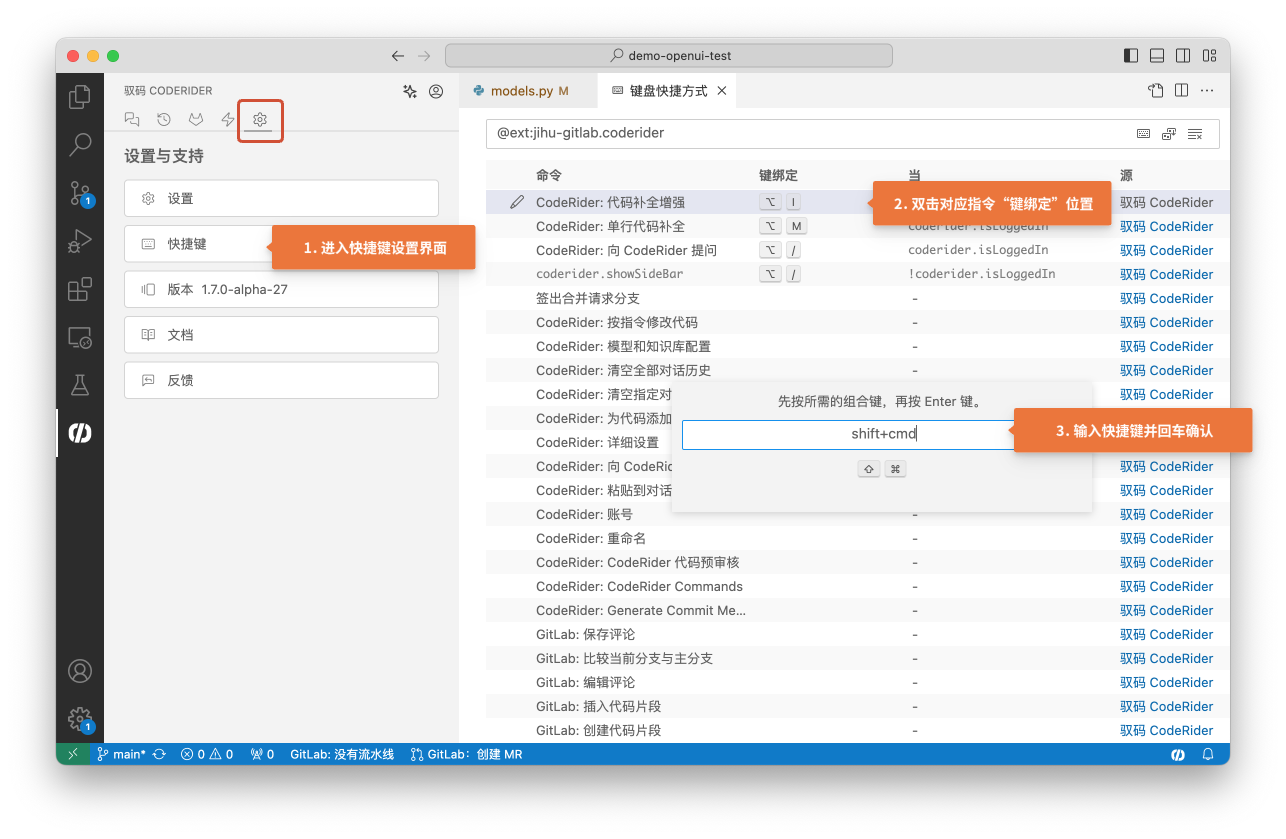This screenshot has width=1286, height=839.
Task: Go forward with the title bar arrow
Action: pyautogui.click(x=424, y=56)
